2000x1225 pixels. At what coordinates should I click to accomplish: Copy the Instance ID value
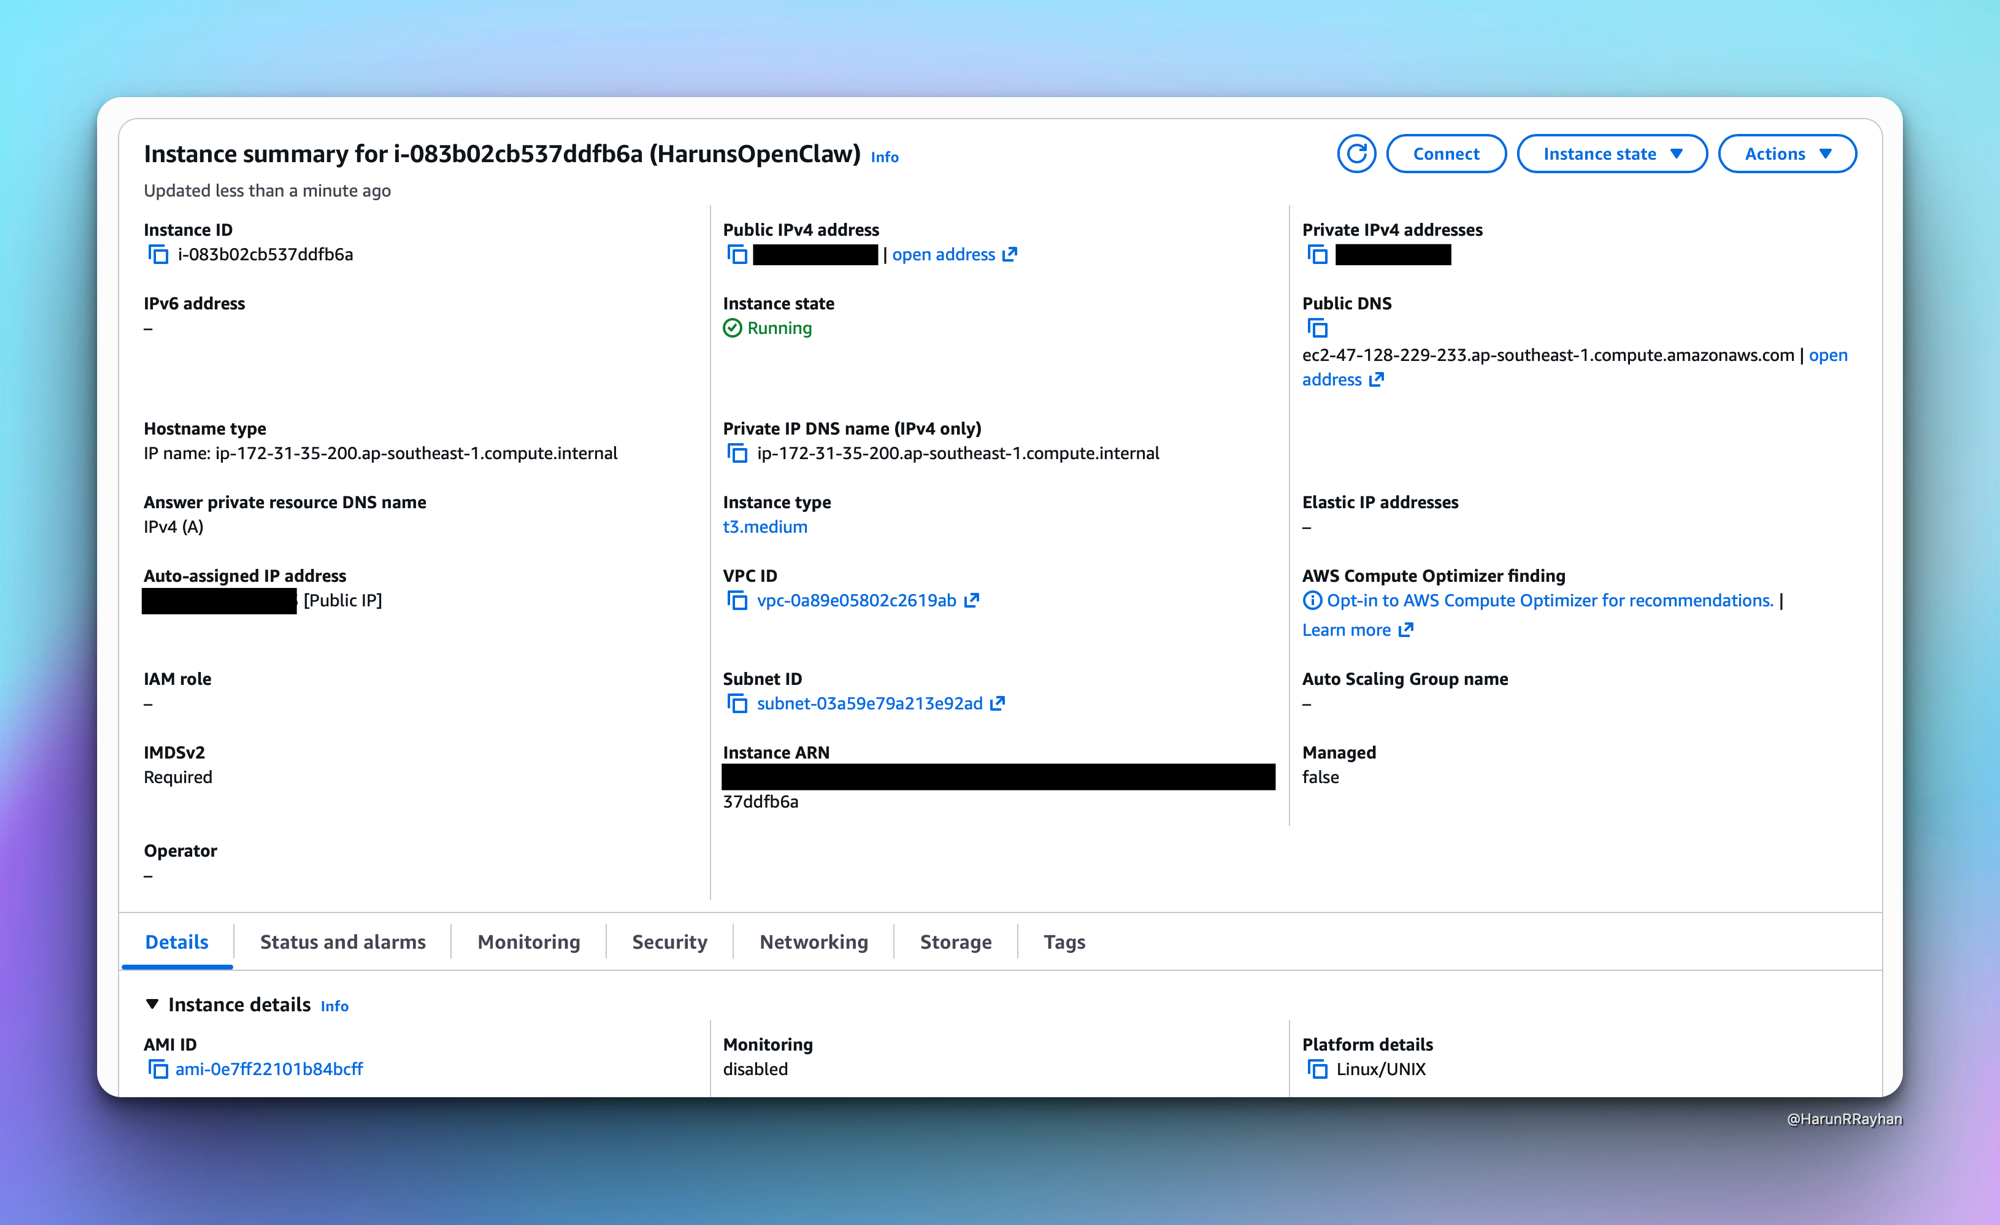coord(158,255)
